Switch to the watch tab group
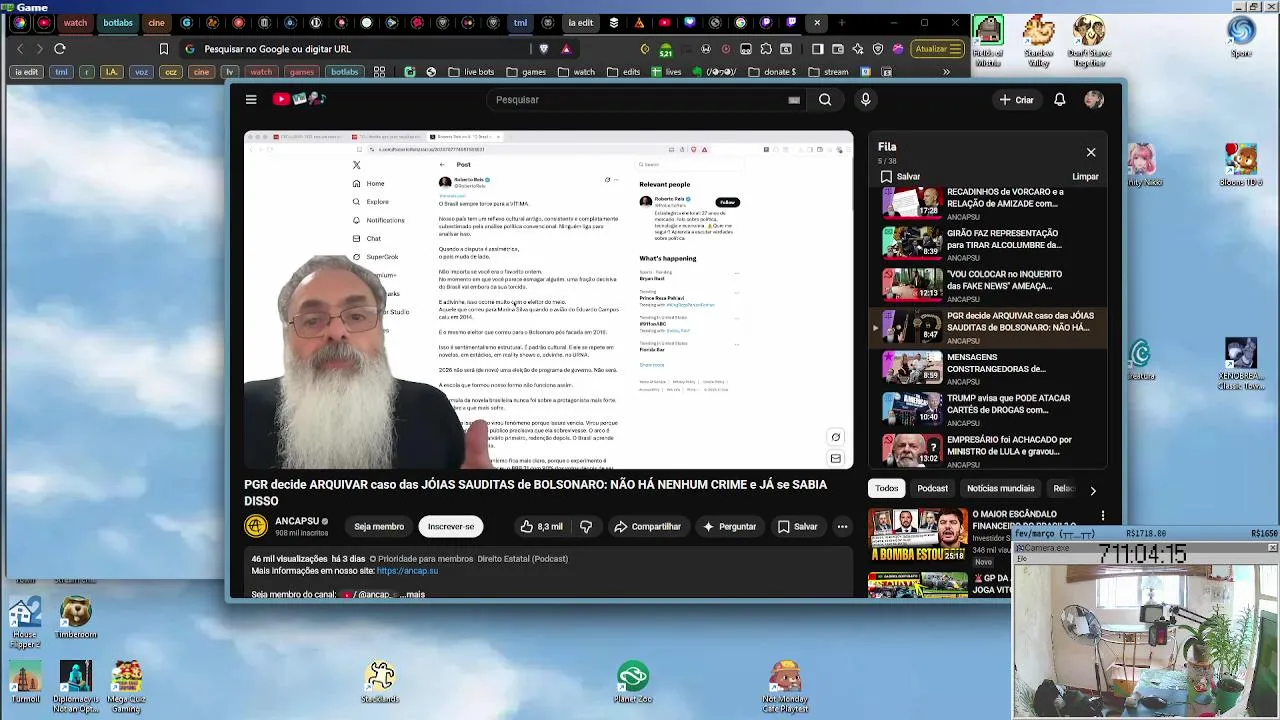Viewport: 1280px width, 720px height. point(75,22)
